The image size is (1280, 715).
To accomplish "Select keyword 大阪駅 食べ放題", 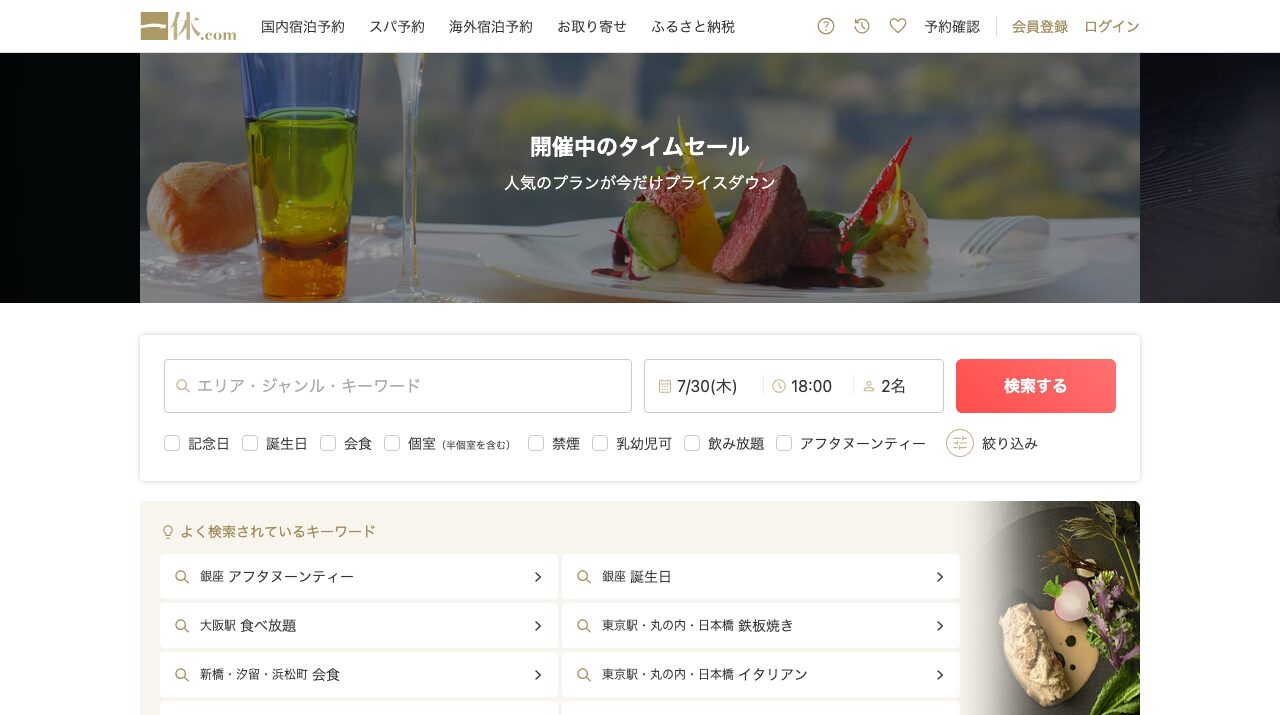I will pos(359,626).
